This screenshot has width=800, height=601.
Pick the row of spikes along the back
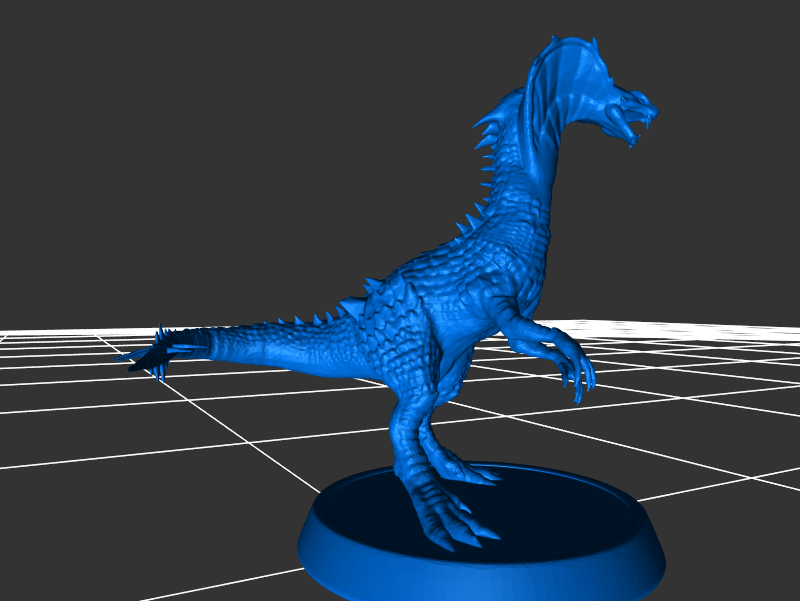[468, 222]
